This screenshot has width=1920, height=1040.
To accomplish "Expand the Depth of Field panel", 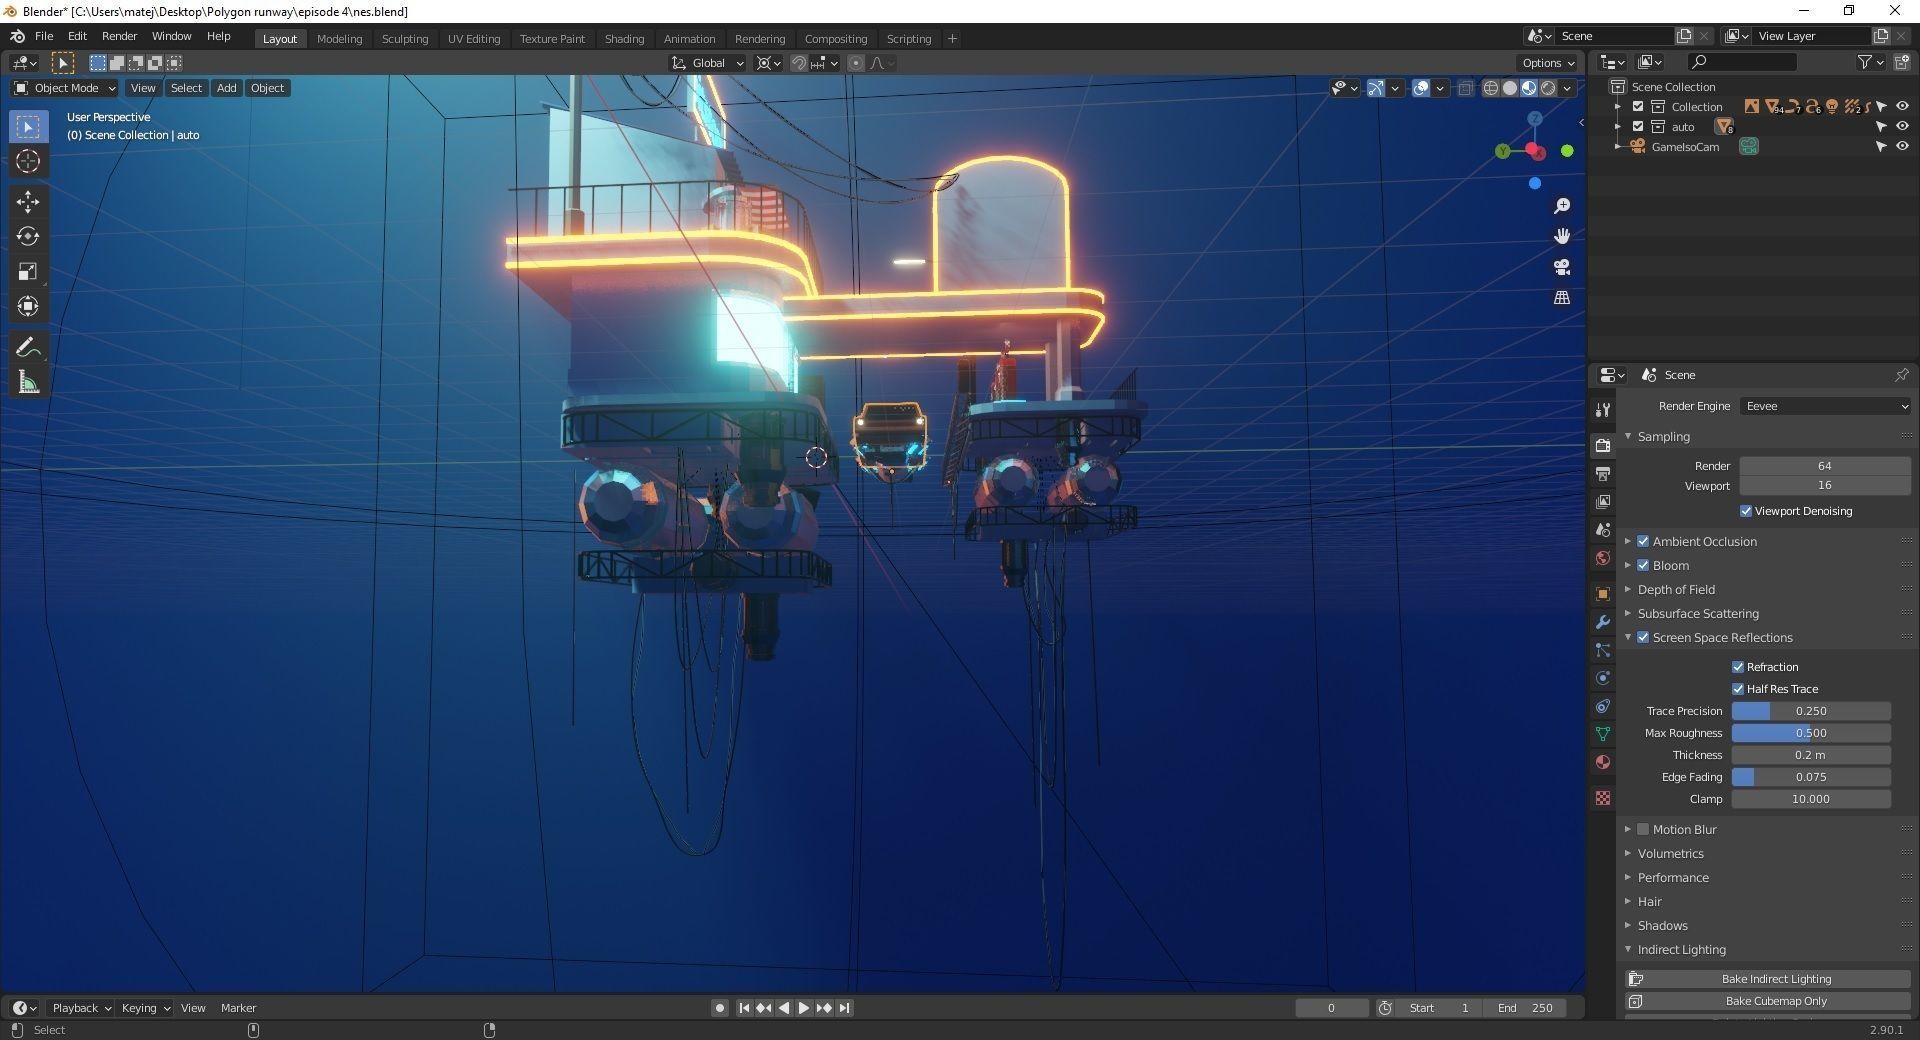I will [1676, 589].
